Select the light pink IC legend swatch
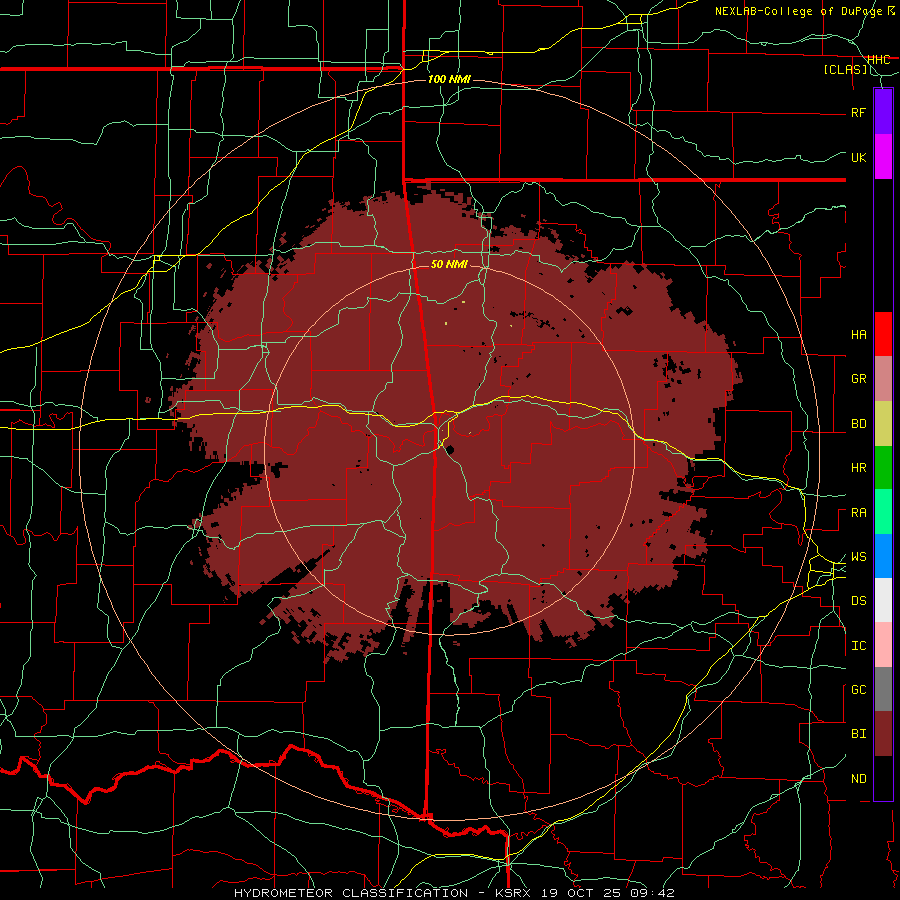Screen dimensions: 900x900 [x=883, y=645]
